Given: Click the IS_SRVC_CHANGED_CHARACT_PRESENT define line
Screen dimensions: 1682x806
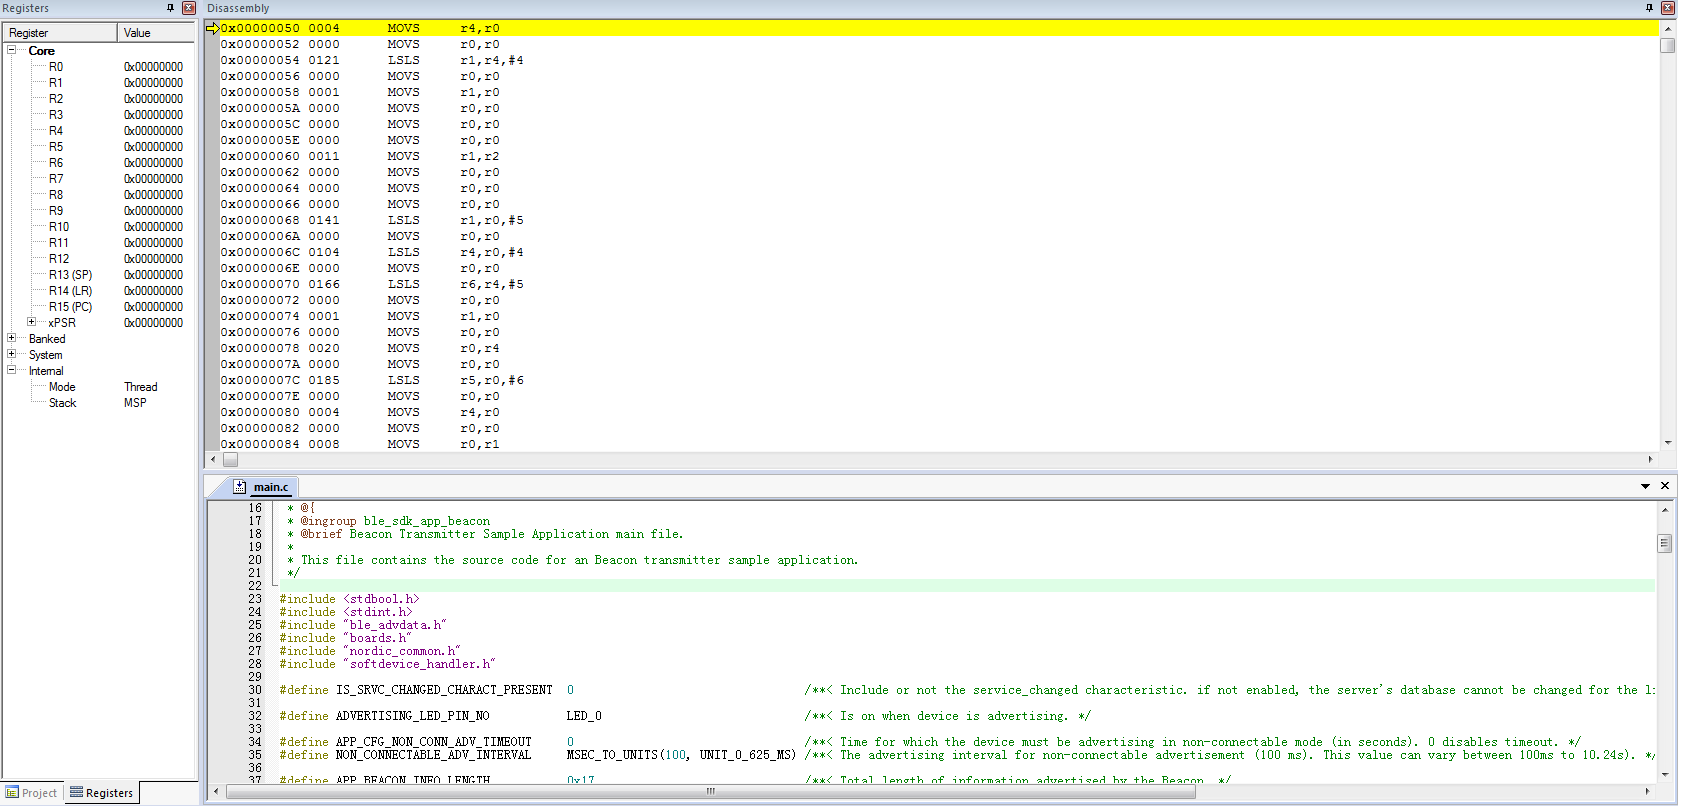Looking at the screenshot, I should (x=966, y=690).
